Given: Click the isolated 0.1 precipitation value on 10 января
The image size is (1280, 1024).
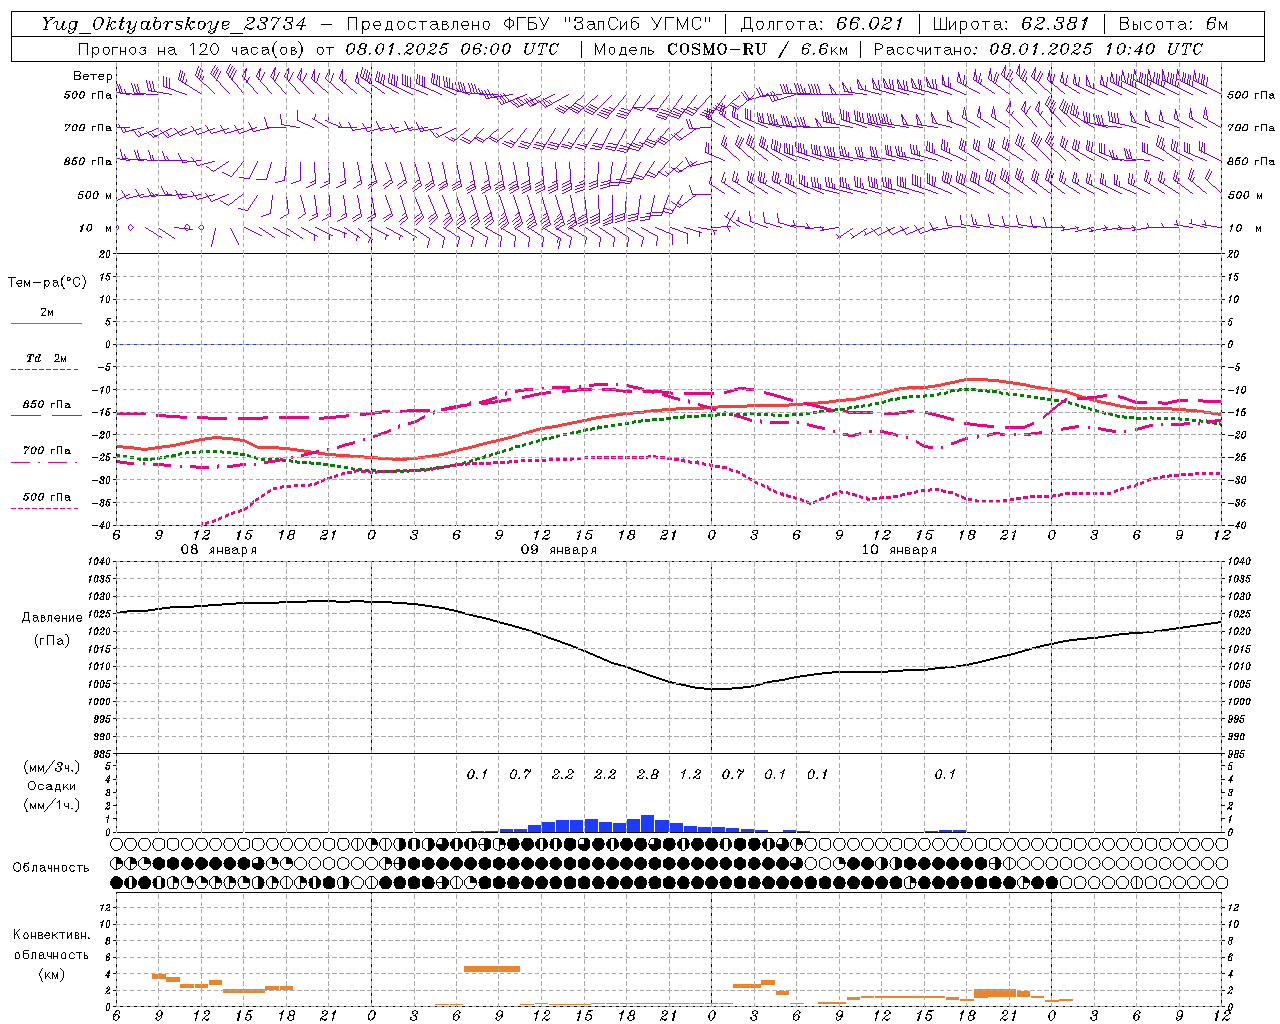Looking at the screenshot, I should click(x=945, y=774).
